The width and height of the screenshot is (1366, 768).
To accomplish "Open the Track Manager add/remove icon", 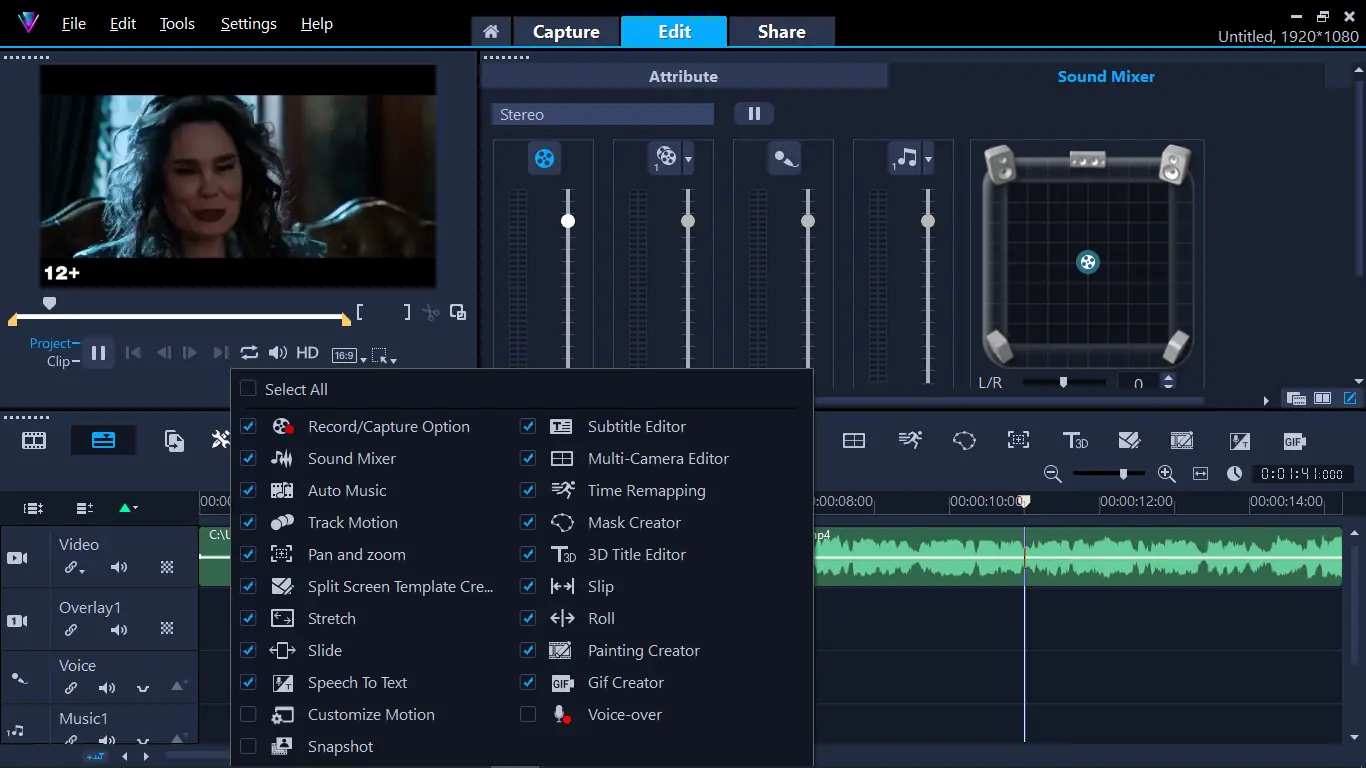I will (84, 508).
